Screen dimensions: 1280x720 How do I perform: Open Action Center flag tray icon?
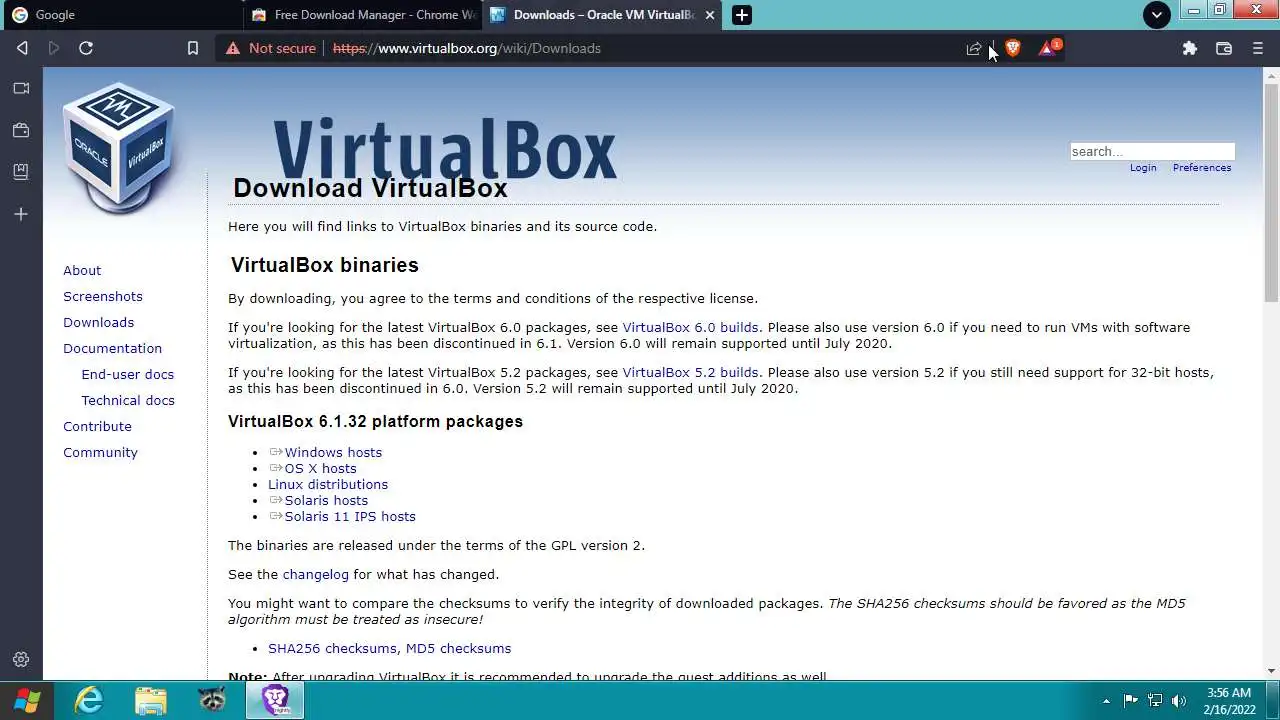click(1131, 700)
